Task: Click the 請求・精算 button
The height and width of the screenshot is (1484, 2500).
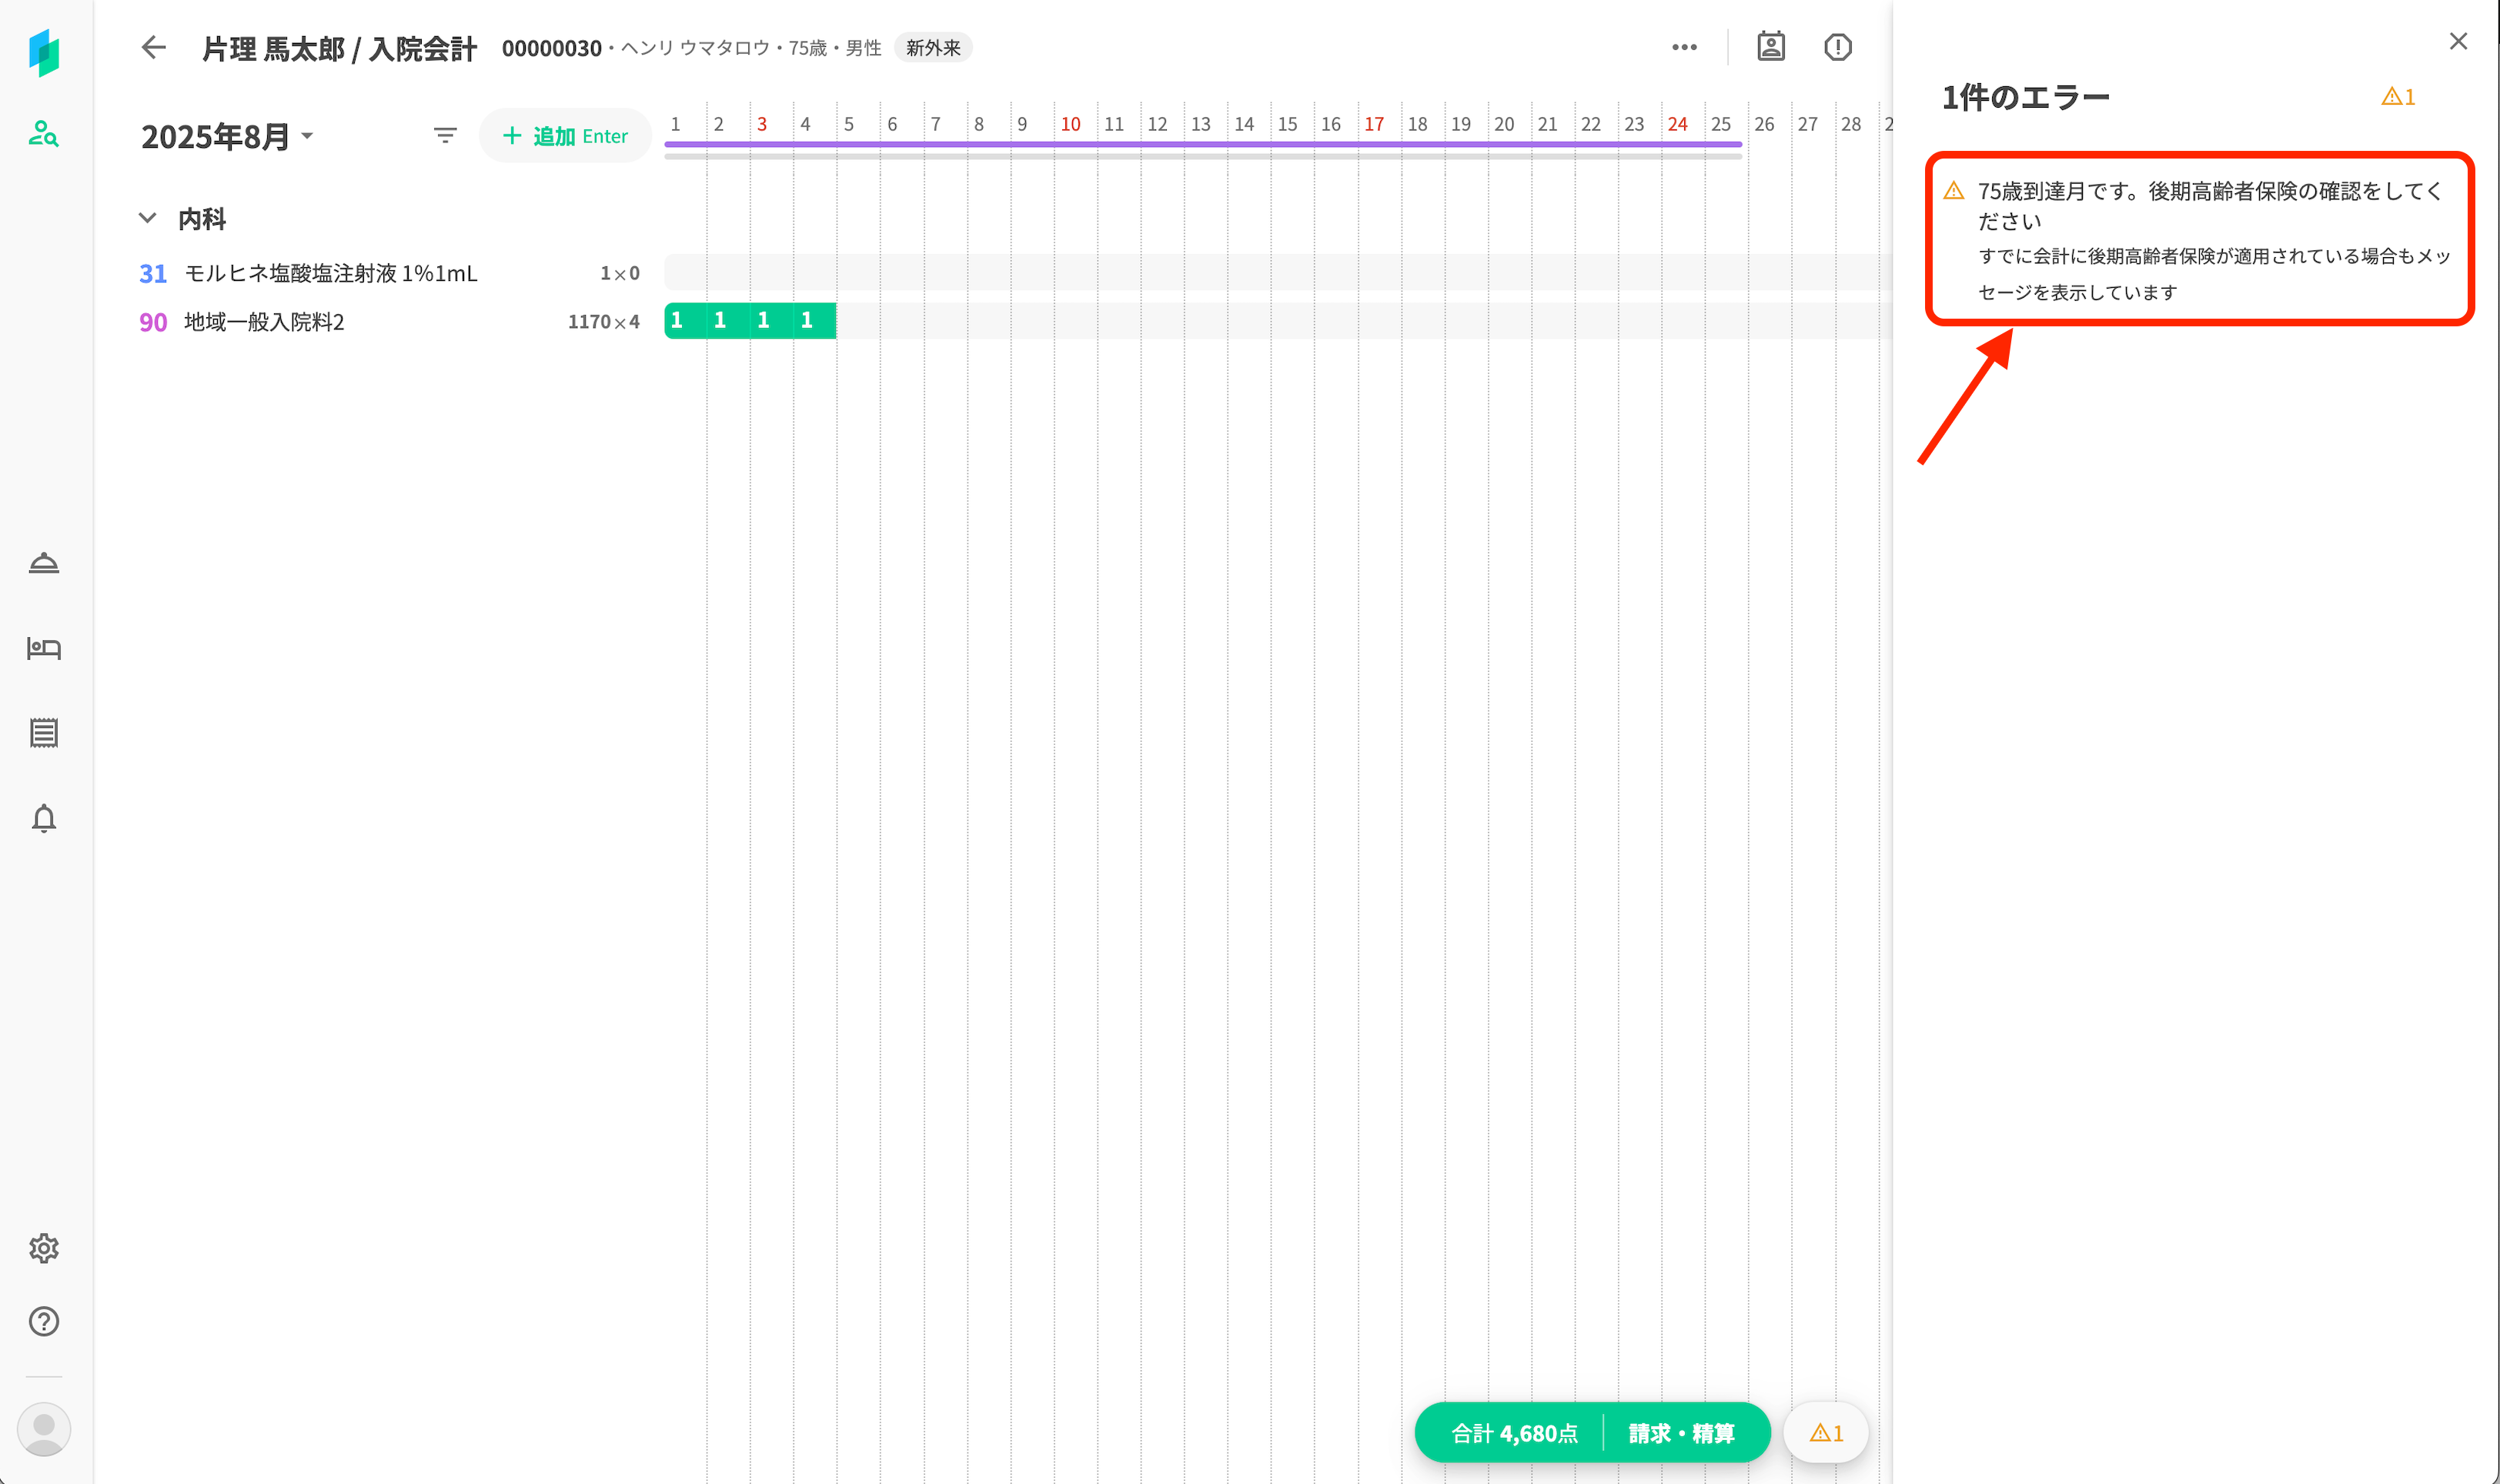Action: tap(1681, 1433)
